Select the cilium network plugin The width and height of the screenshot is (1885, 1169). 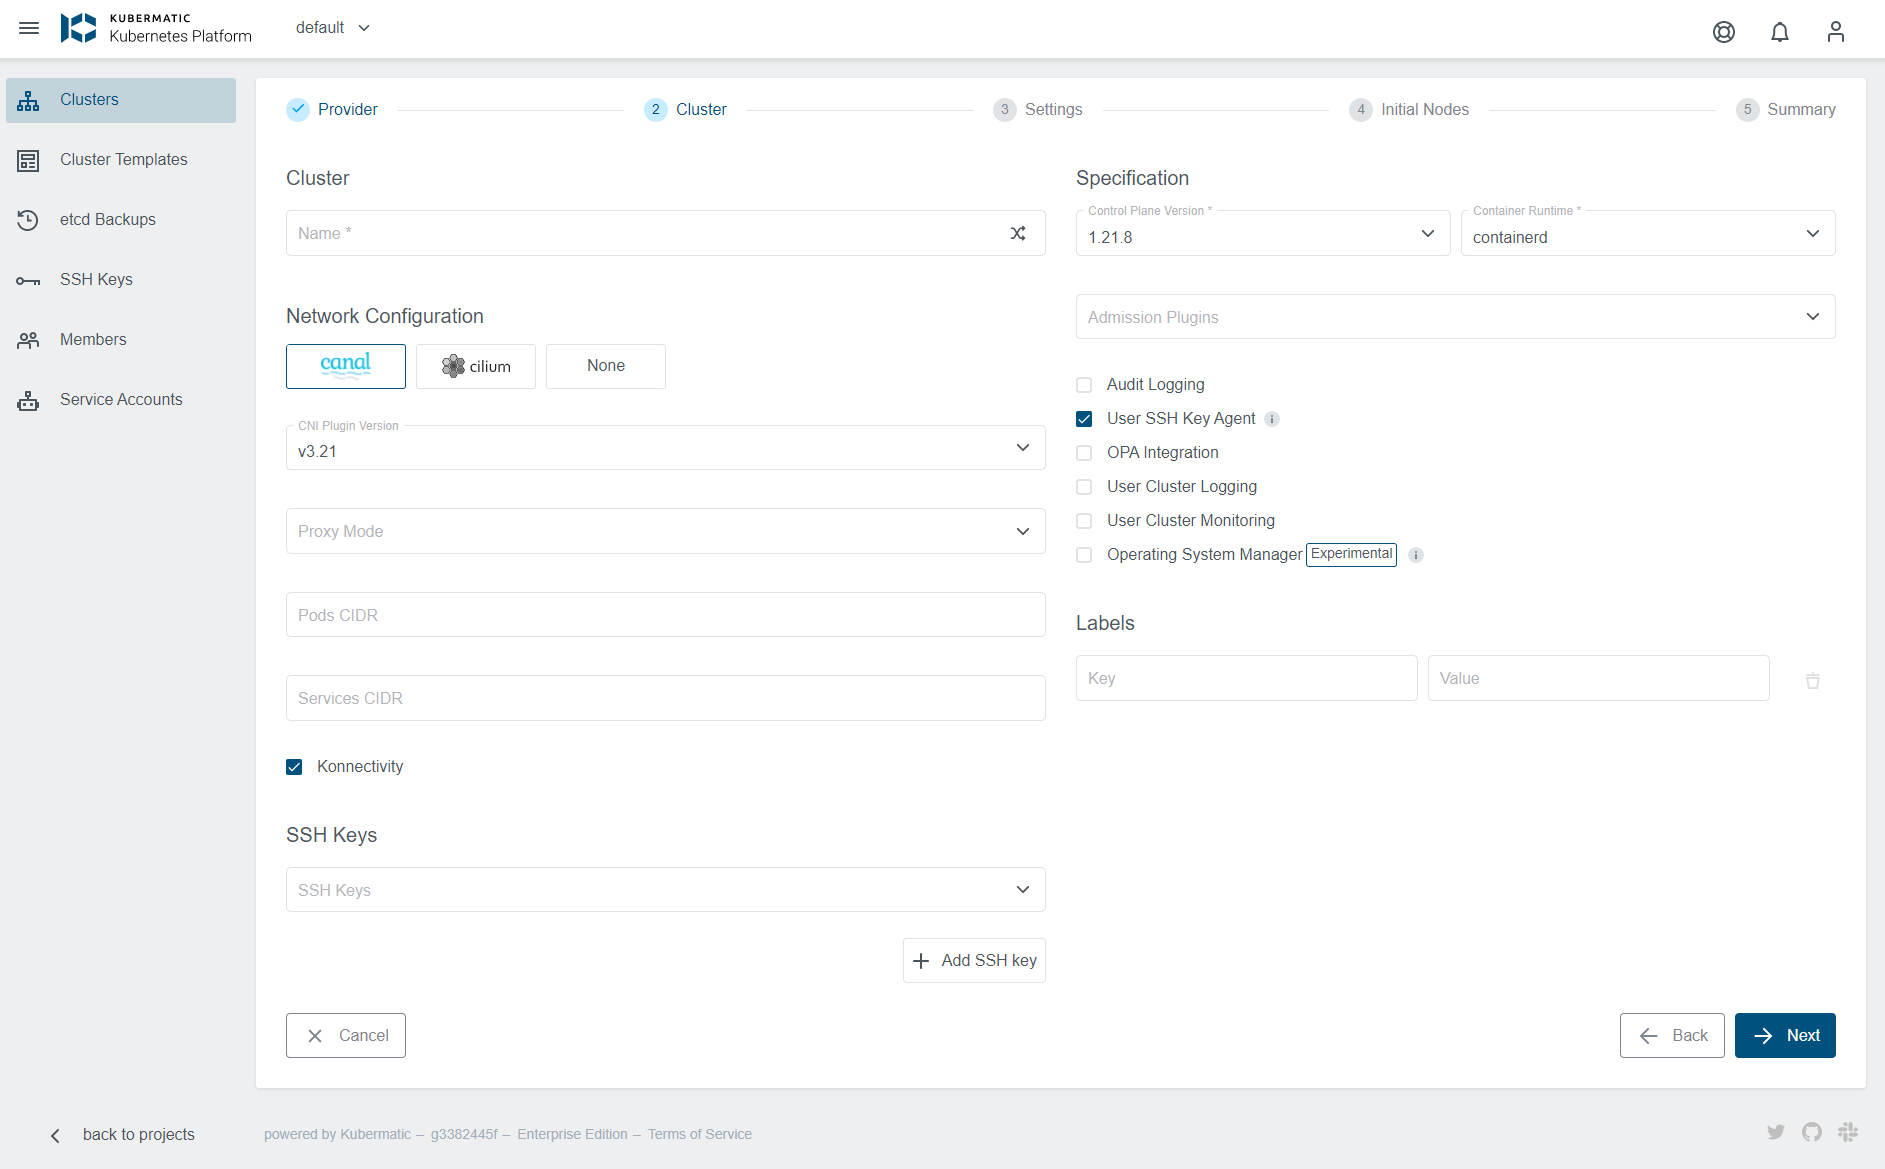475,366
